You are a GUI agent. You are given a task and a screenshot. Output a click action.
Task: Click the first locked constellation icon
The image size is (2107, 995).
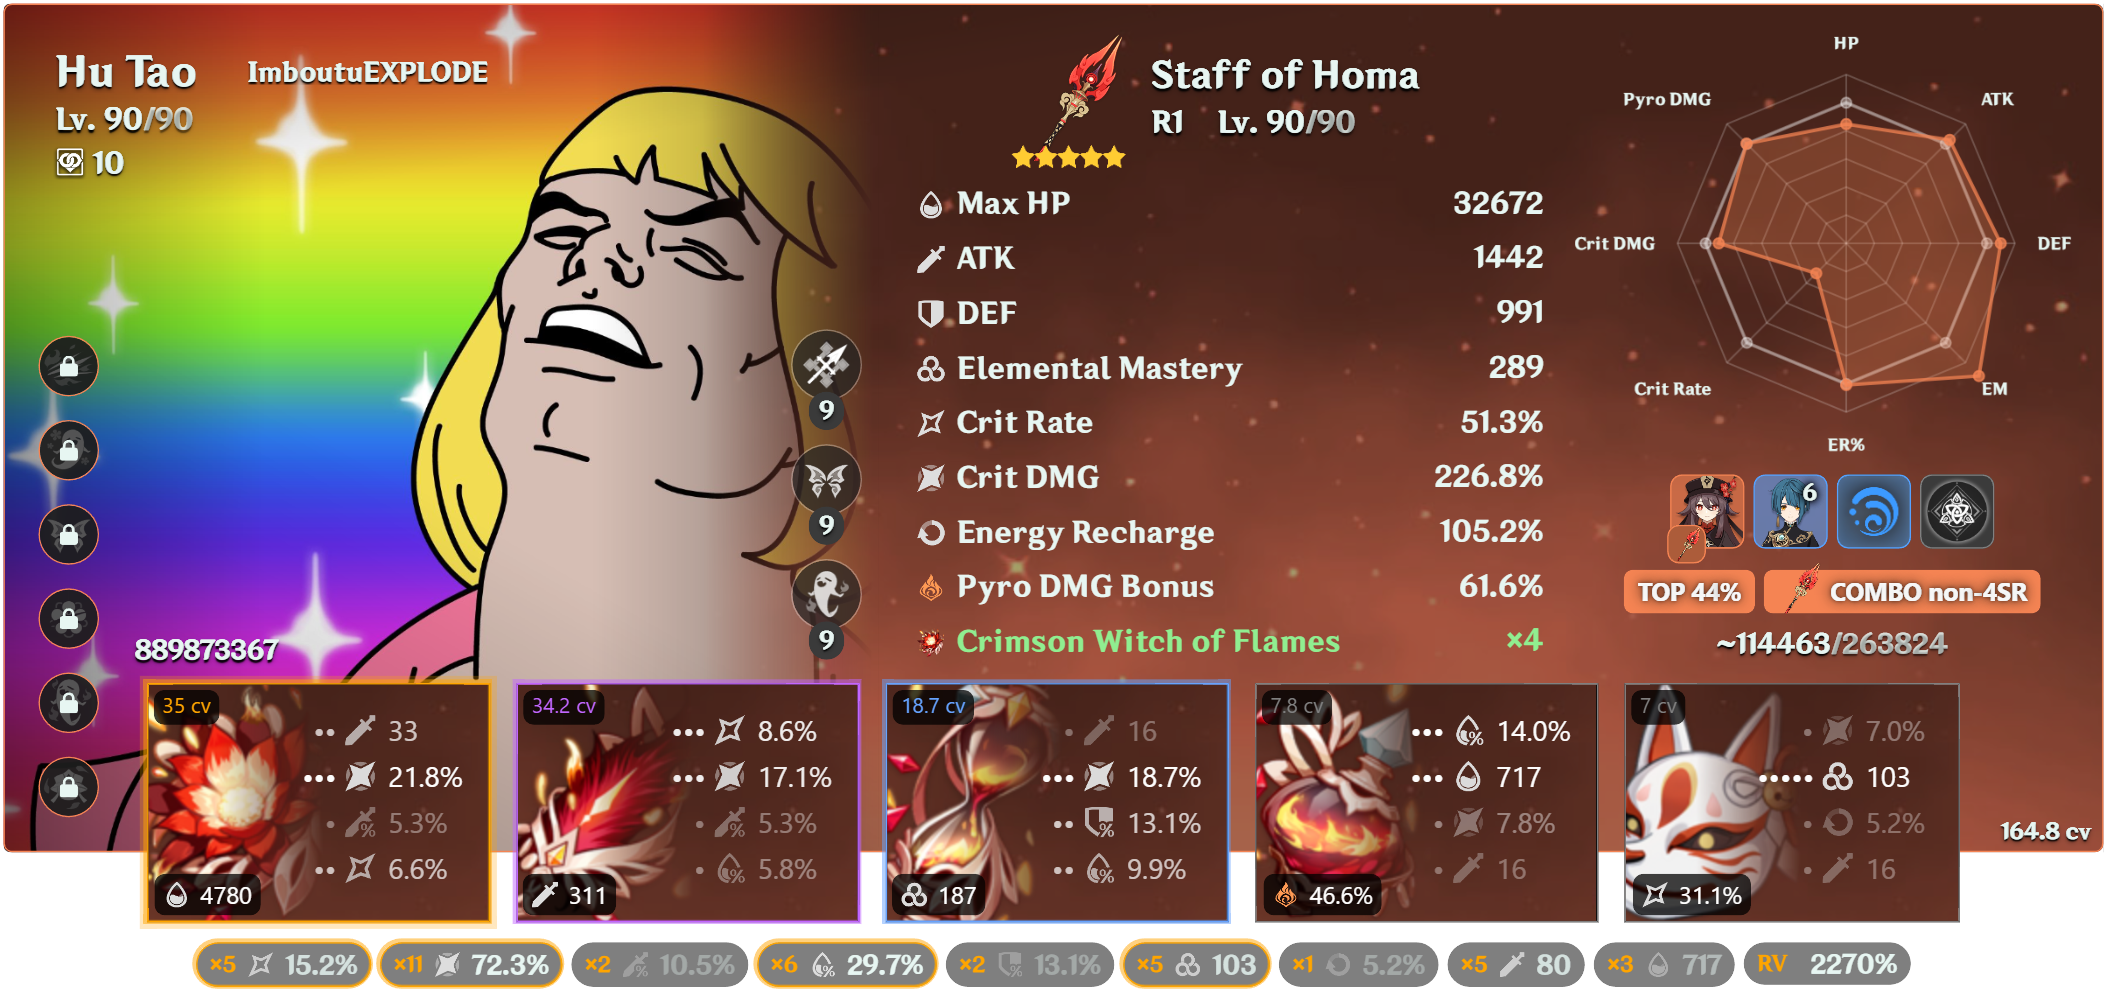[69, 366]
